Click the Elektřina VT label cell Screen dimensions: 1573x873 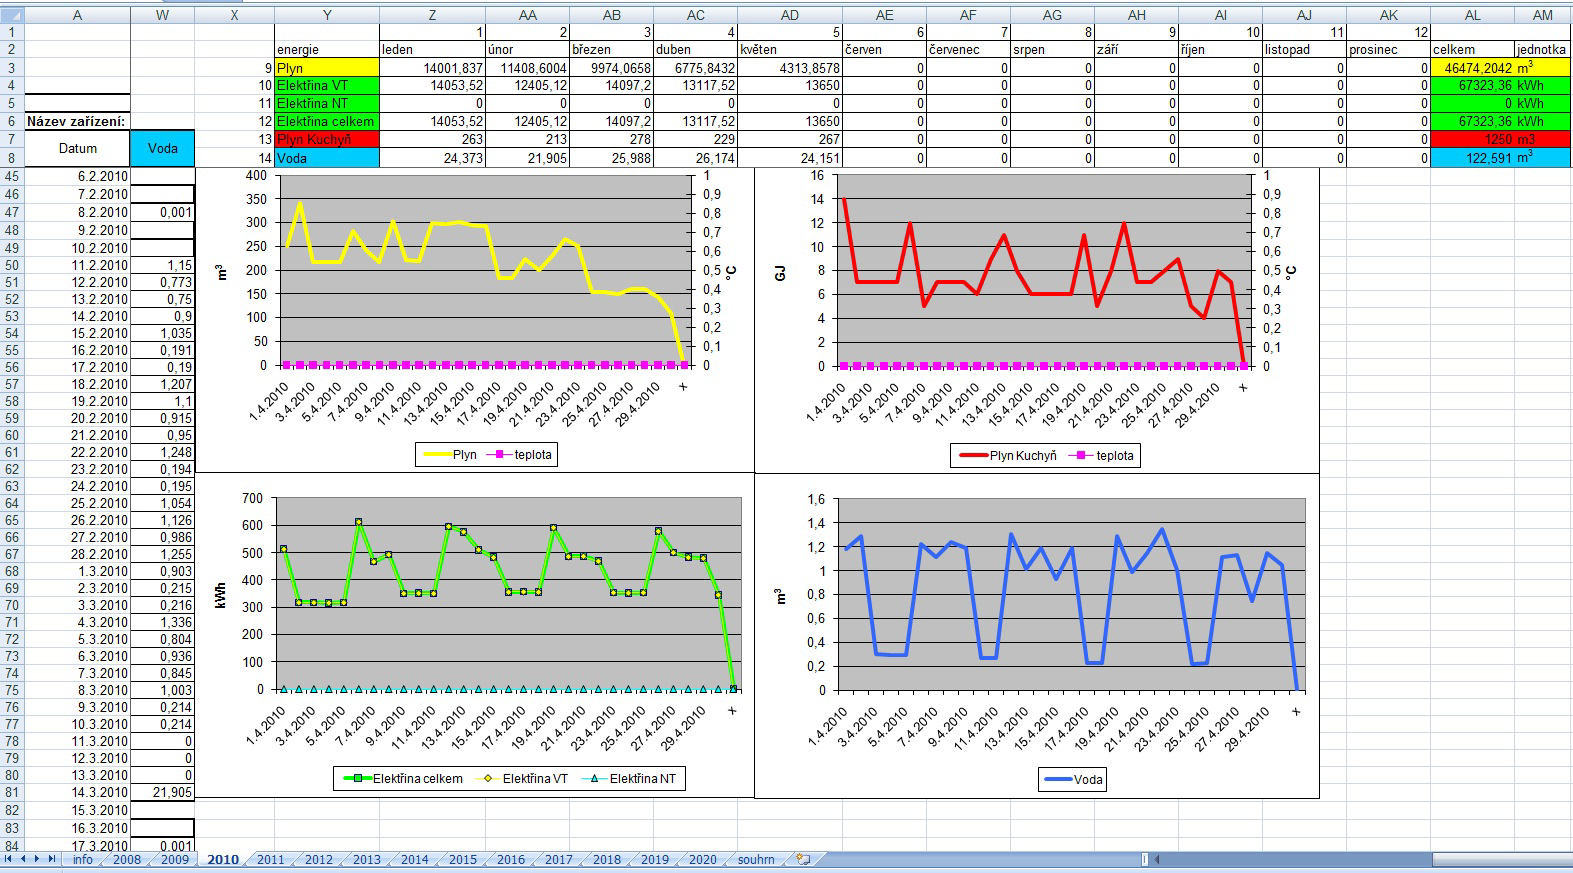(x=327, y=86)
